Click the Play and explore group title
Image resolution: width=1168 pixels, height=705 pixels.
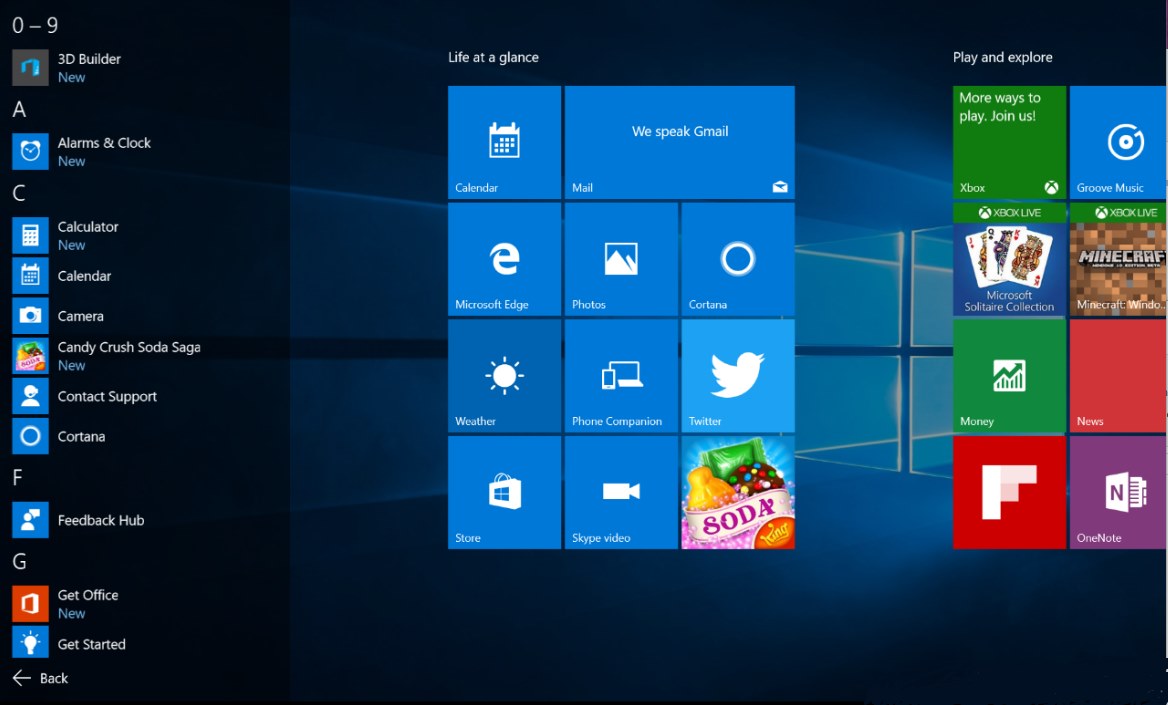tap(1003, 57)
